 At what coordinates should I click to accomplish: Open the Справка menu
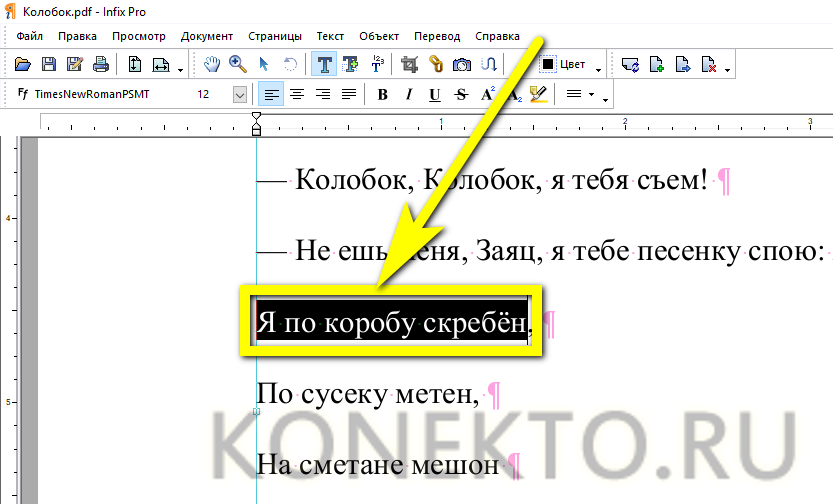coord(497,36)
